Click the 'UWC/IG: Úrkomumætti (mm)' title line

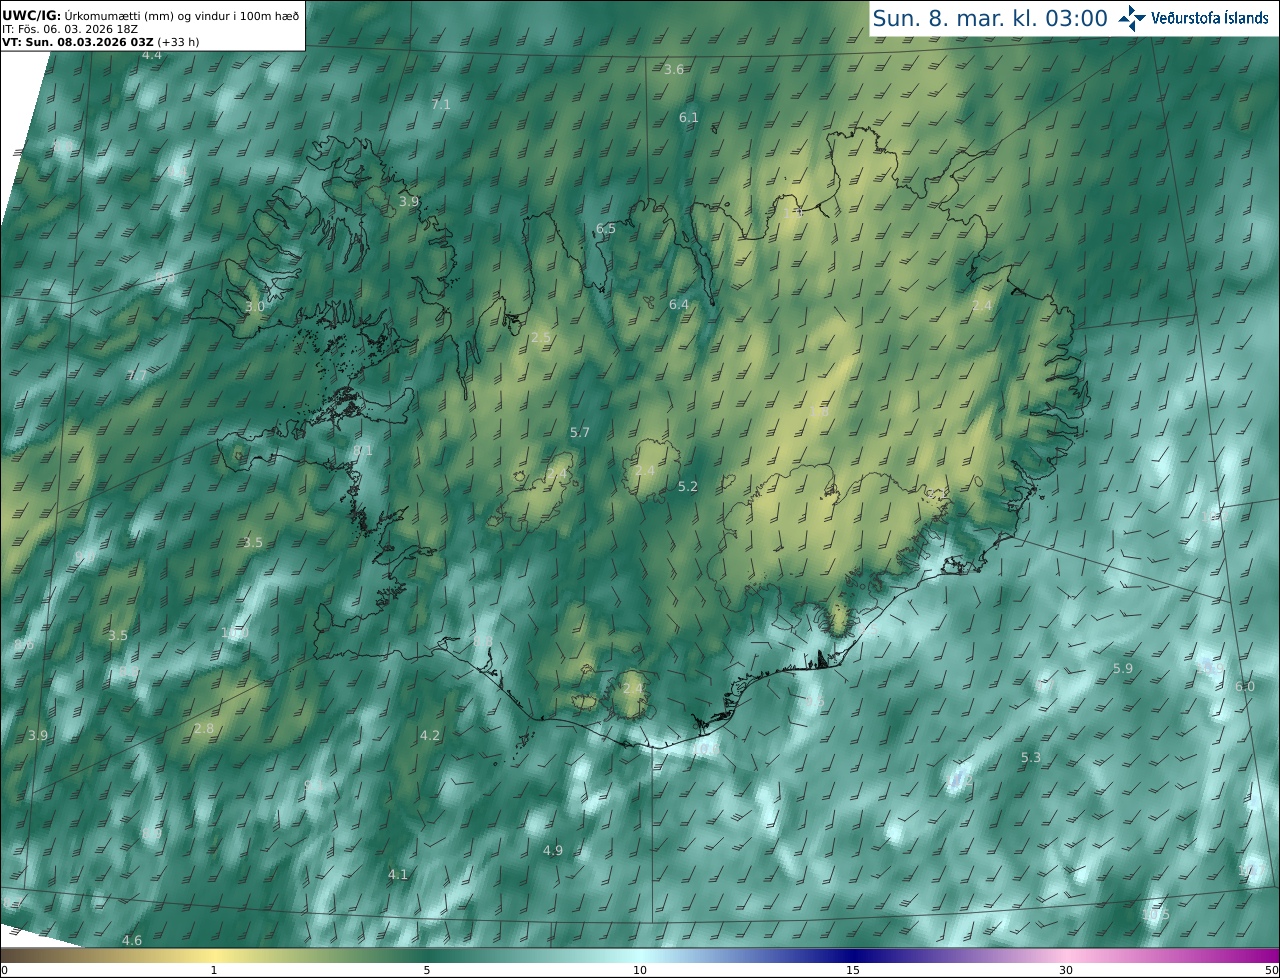coord(151,16)
